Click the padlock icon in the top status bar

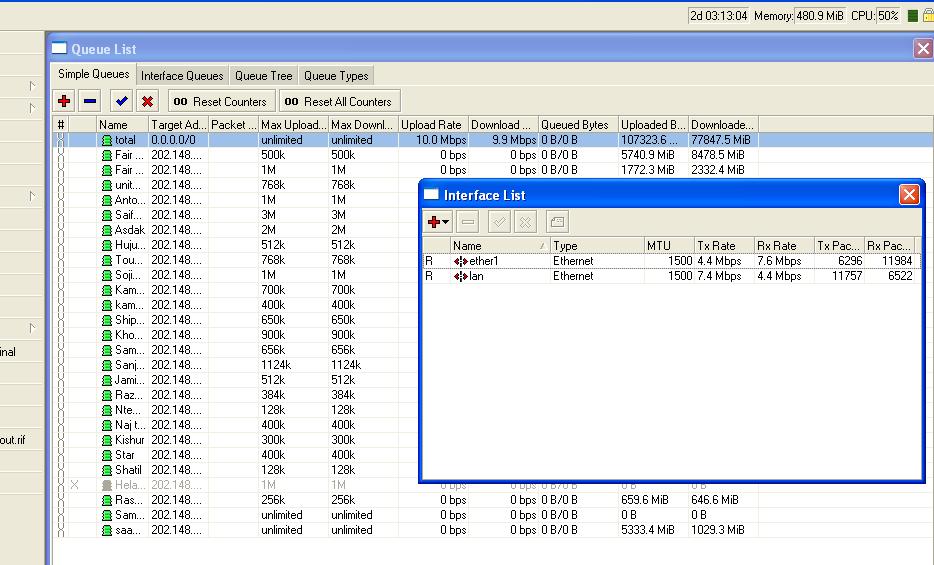927,16
